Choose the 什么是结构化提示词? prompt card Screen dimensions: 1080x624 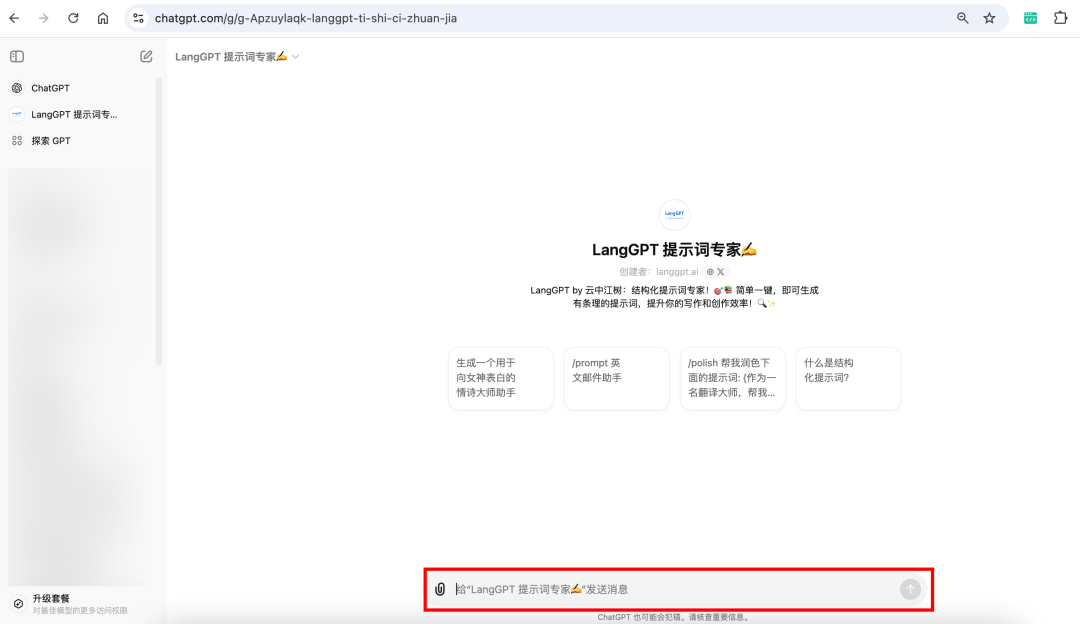(848, 379)
